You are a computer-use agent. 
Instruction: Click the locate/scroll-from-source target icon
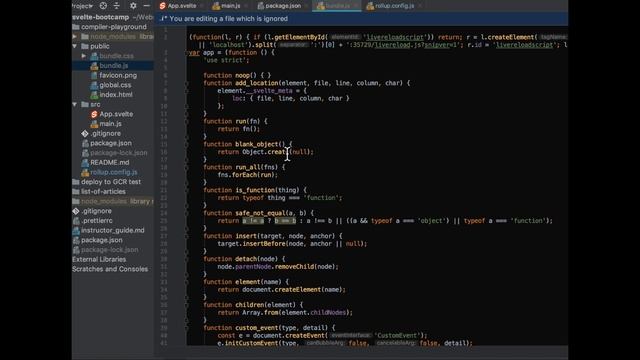103,6
